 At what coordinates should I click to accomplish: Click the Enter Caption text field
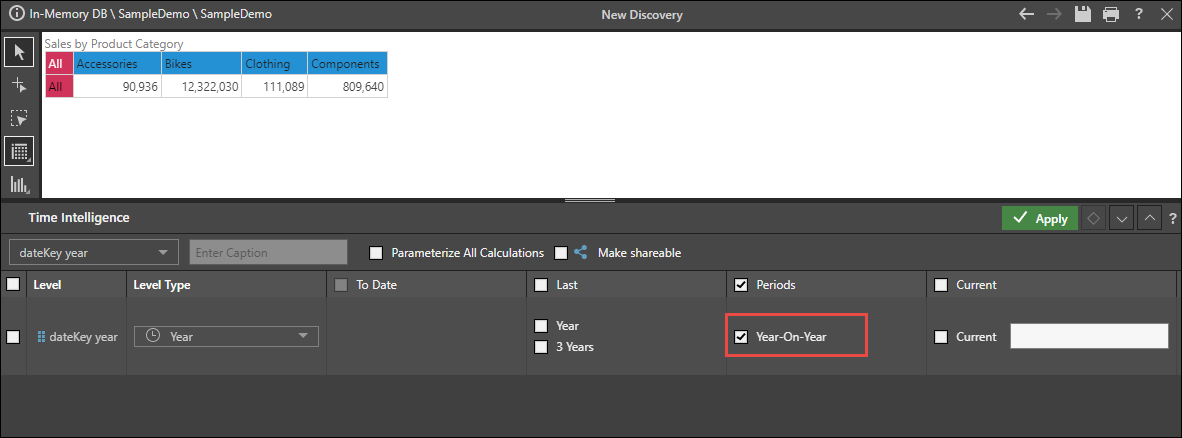[268, 253]
